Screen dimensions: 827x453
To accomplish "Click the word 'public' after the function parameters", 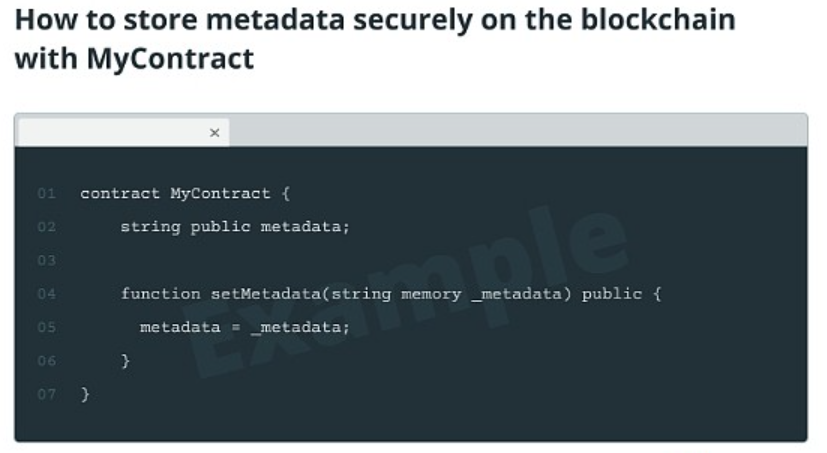I will [612, 294].
